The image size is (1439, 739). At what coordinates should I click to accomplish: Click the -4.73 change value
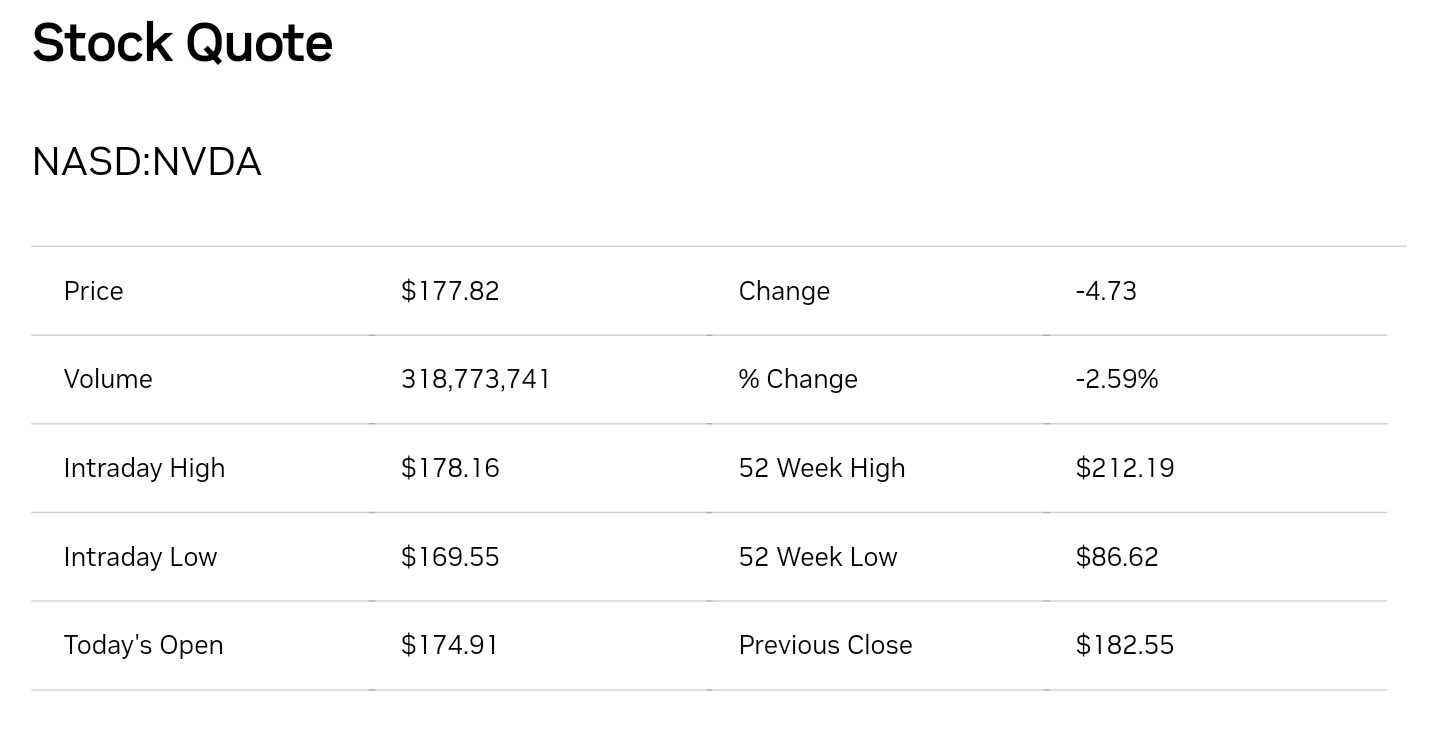click(x=1106, y=291)
